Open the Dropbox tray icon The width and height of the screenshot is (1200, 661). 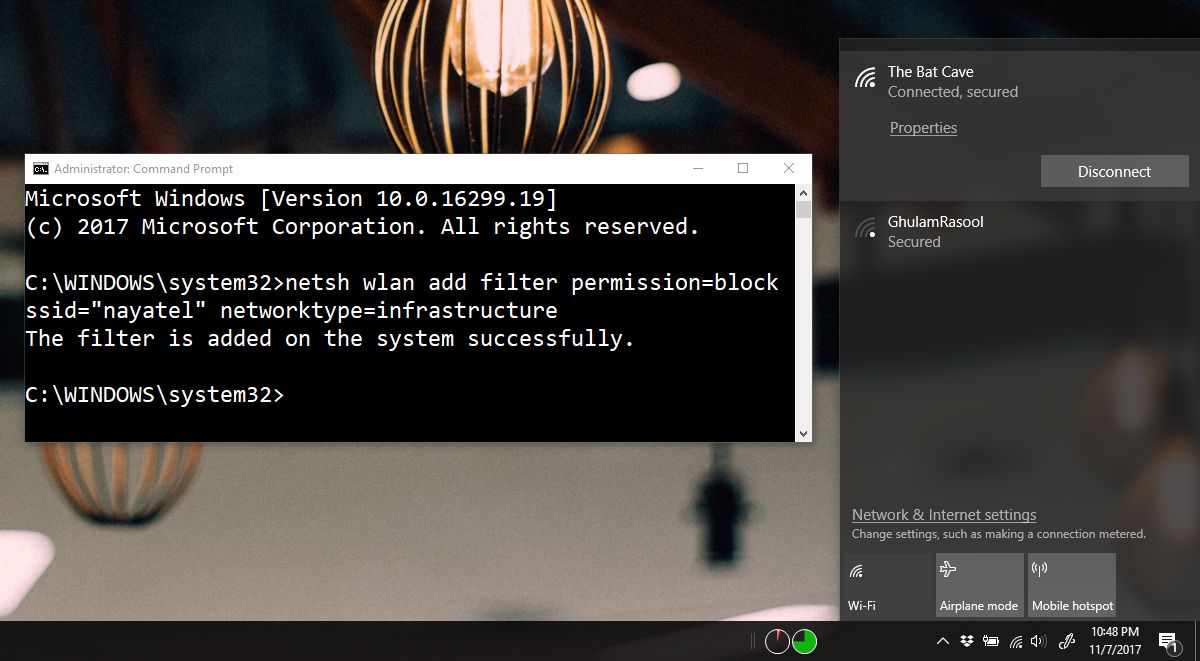[967, 641]
